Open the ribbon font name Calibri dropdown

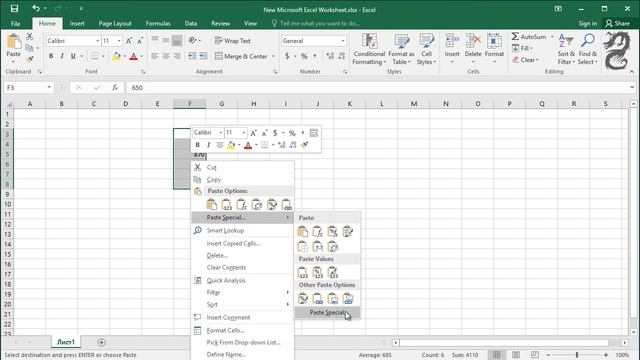pyautogui.click(x=98, y=41)
